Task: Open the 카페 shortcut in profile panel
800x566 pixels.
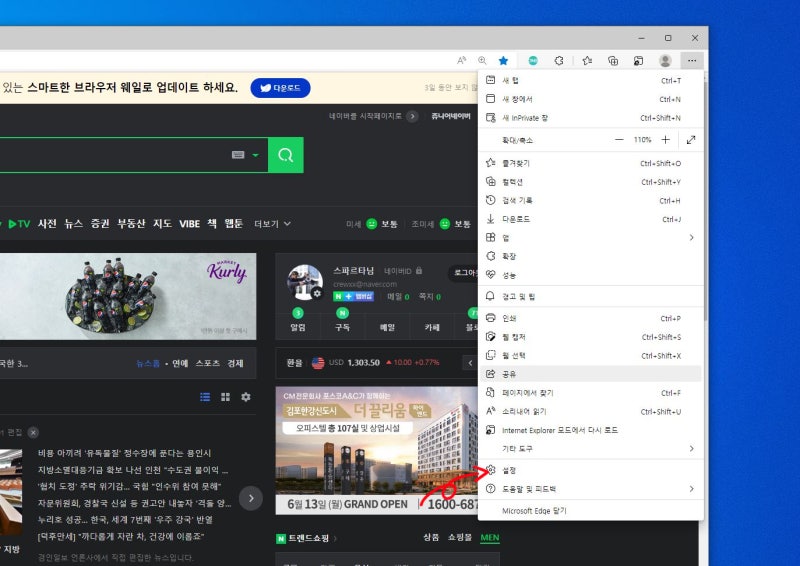Action: pos(432,328)
